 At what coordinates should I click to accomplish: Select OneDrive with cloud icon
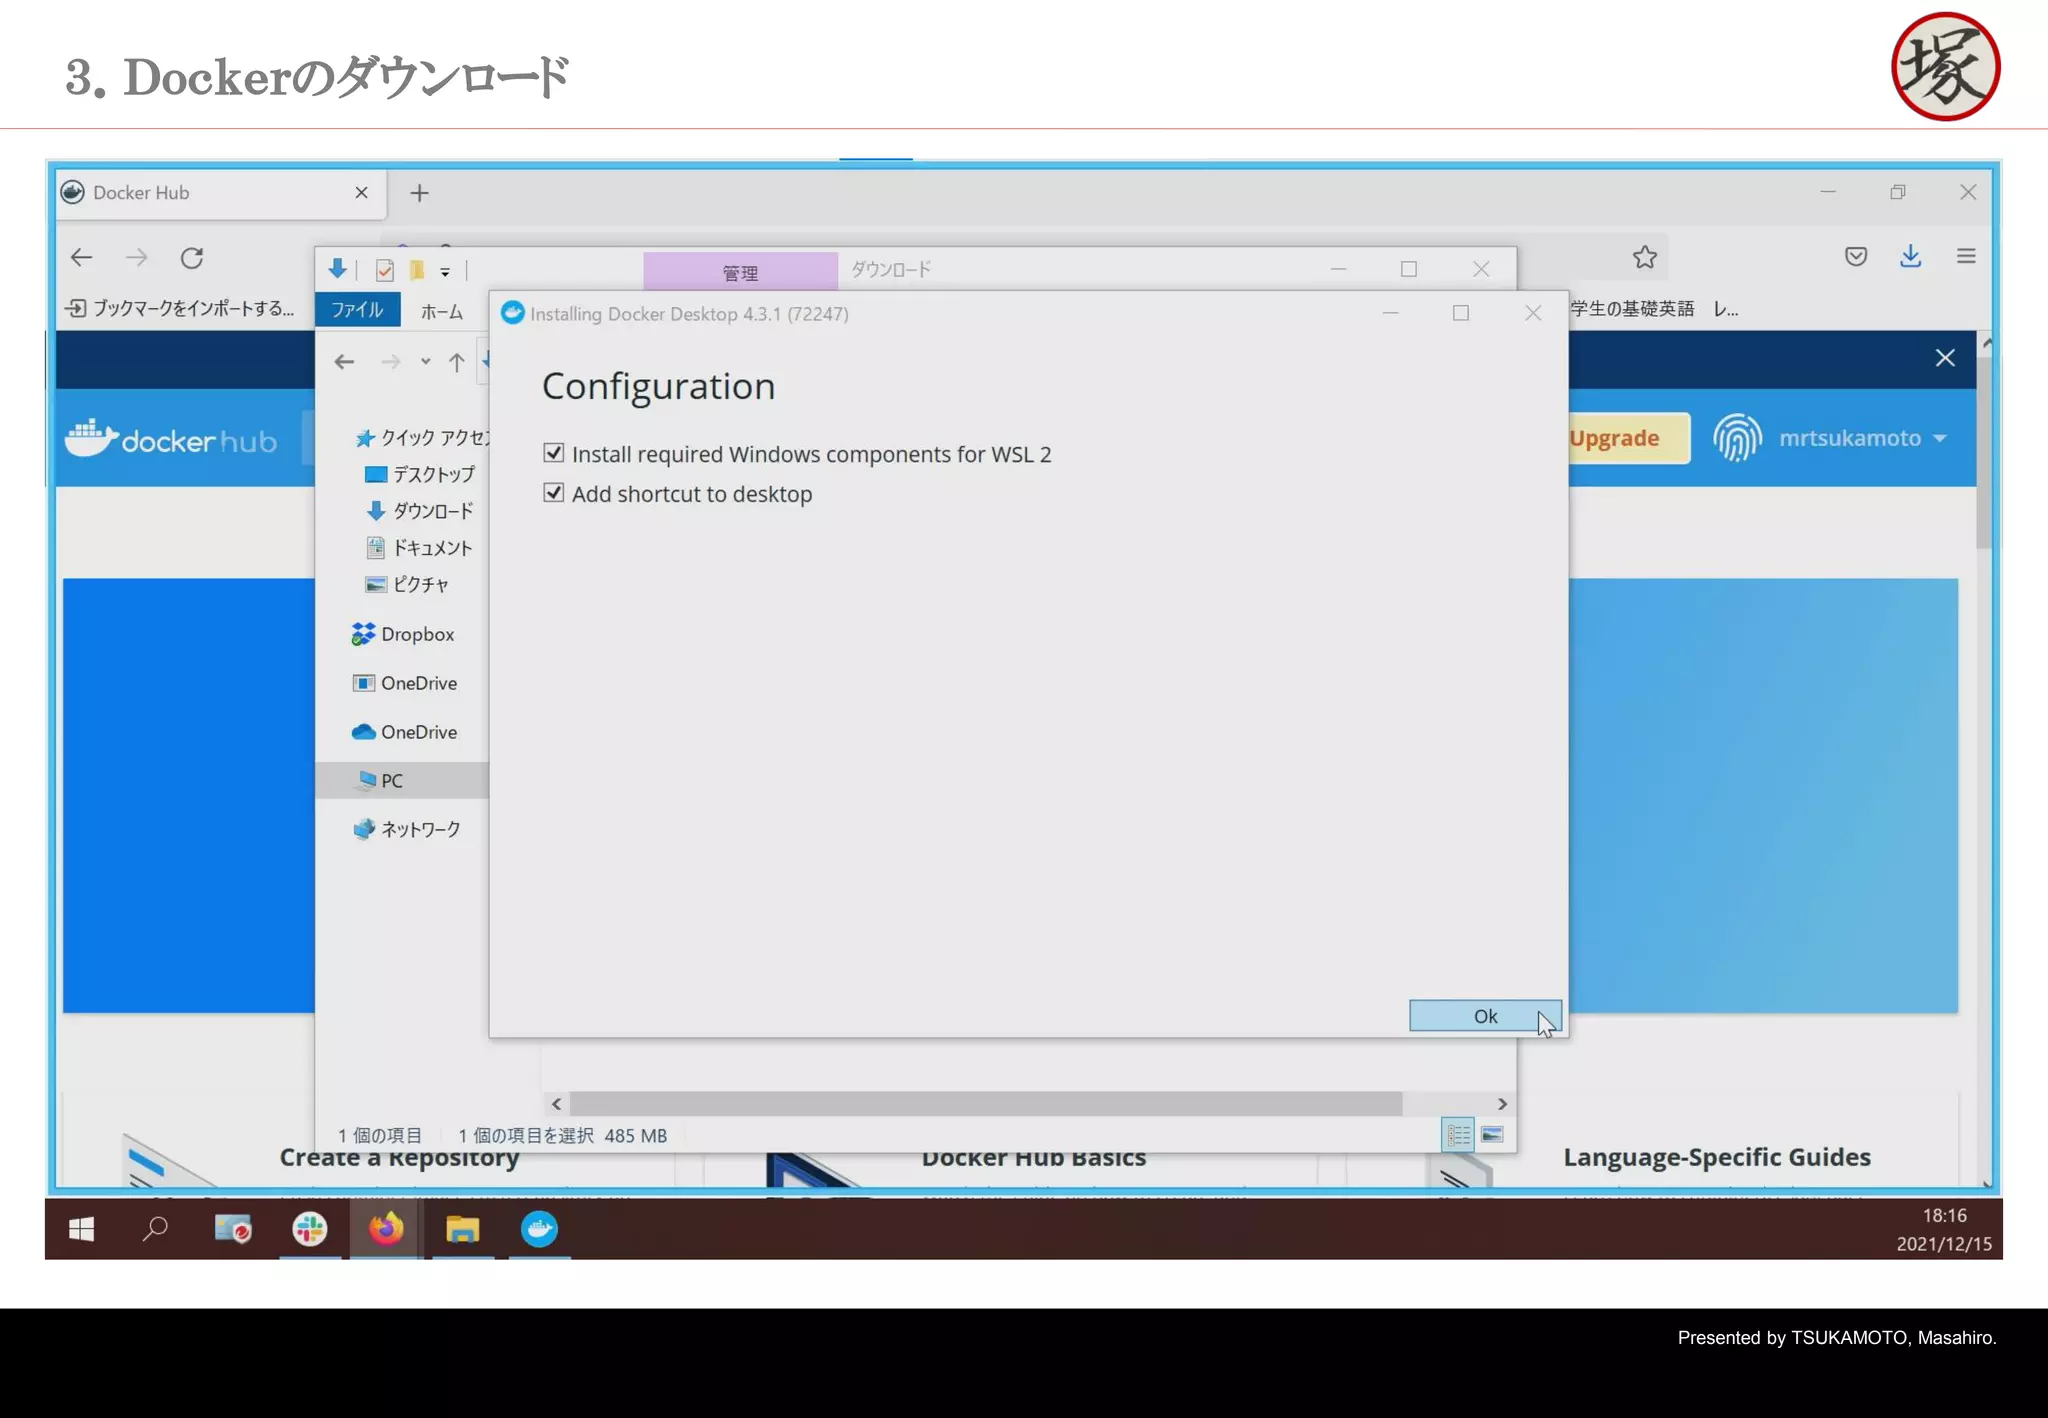[405, 732]
